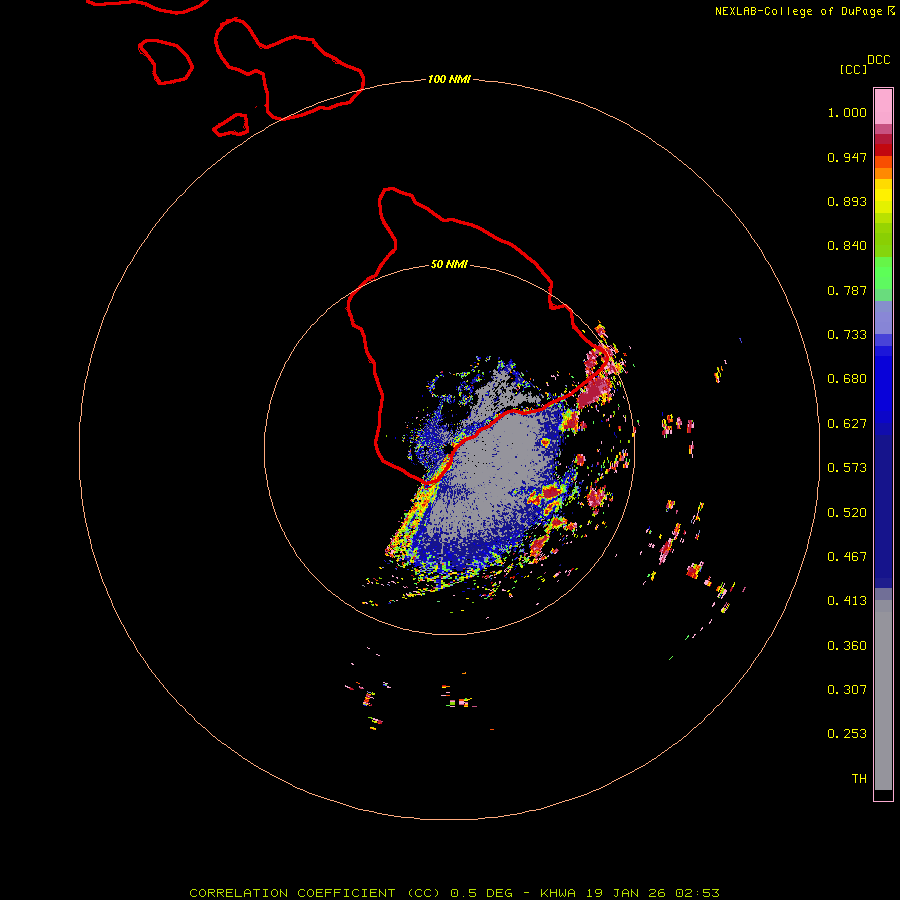
Task: Click the 0.733 scale value
Action: click(x=847, y=335)
